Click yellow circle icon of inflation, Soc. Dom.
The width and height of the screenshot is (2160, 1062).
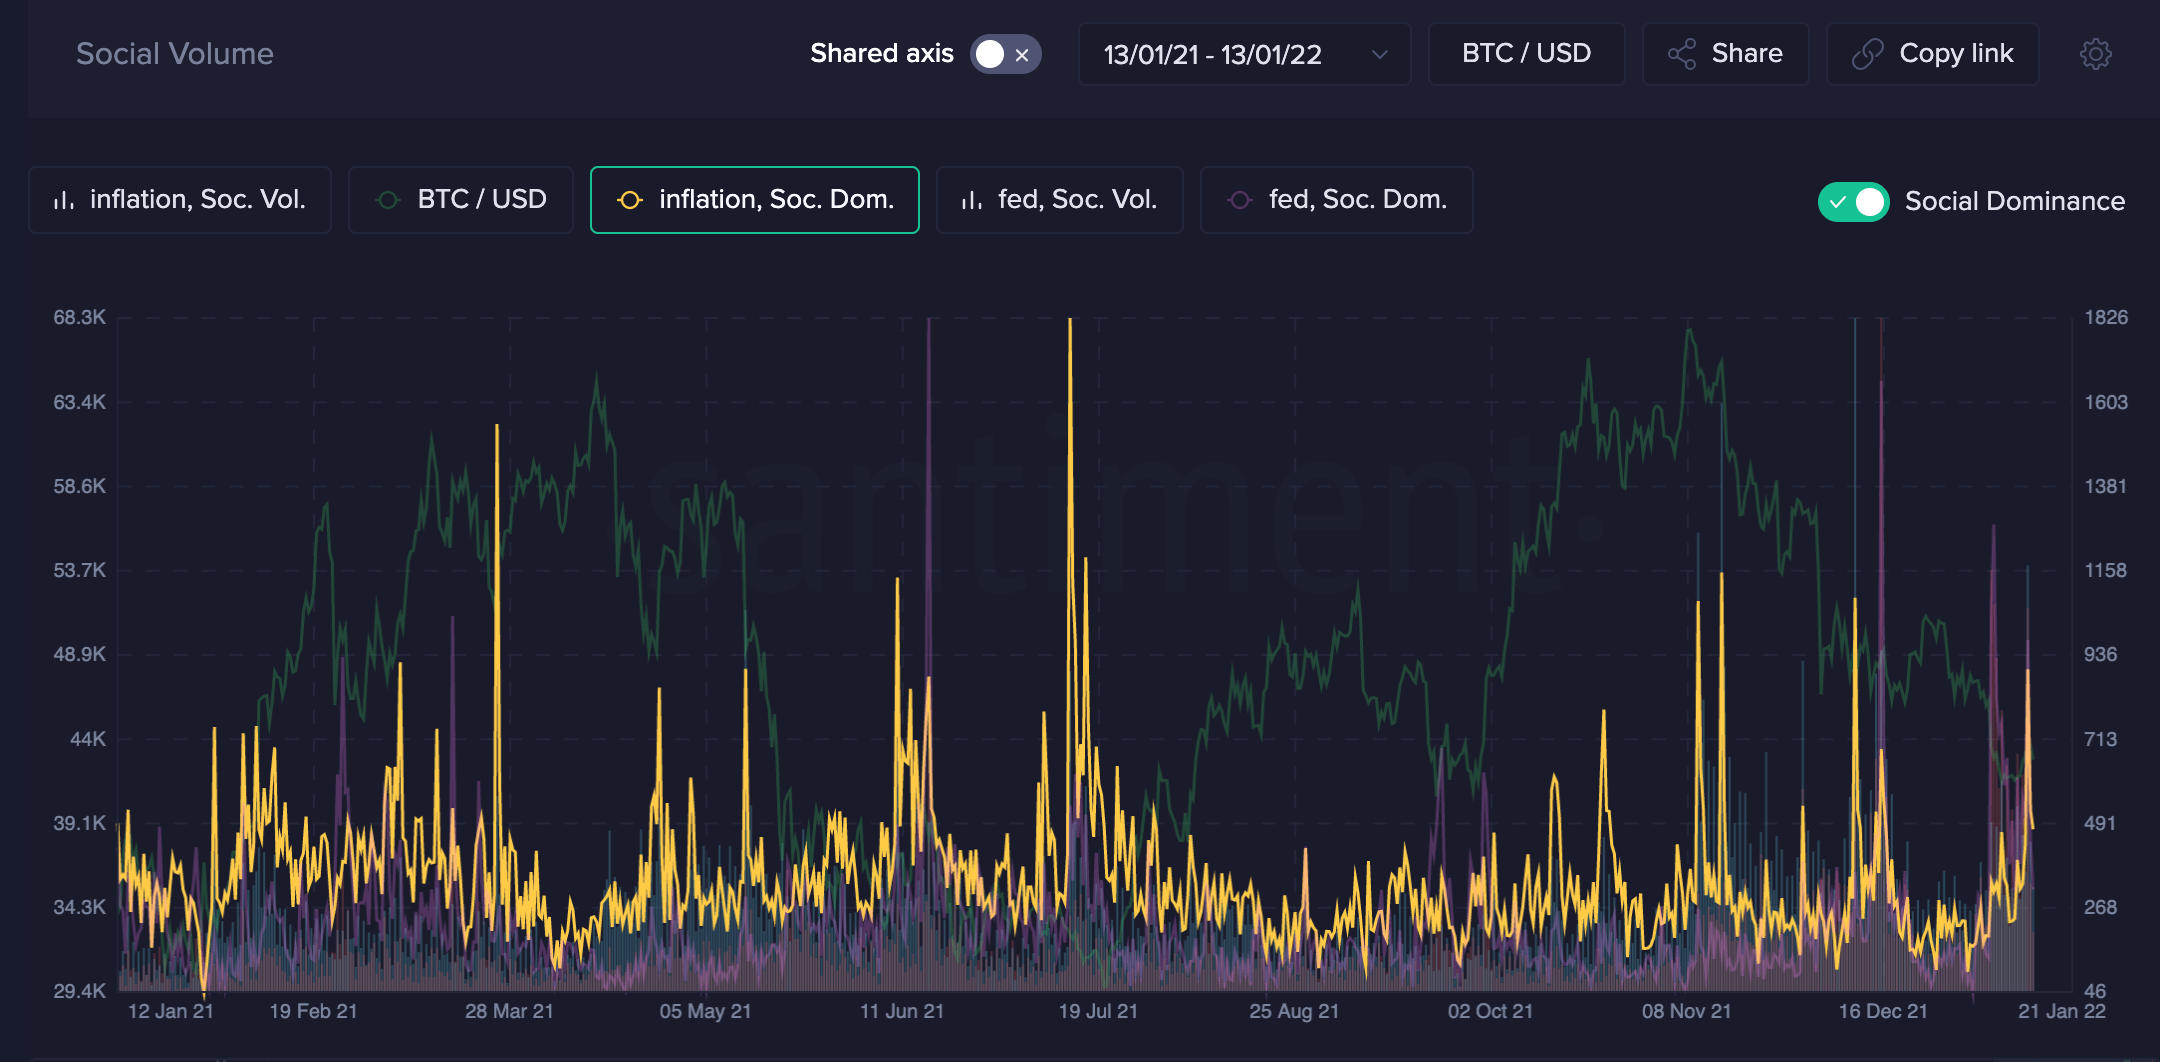630,200
